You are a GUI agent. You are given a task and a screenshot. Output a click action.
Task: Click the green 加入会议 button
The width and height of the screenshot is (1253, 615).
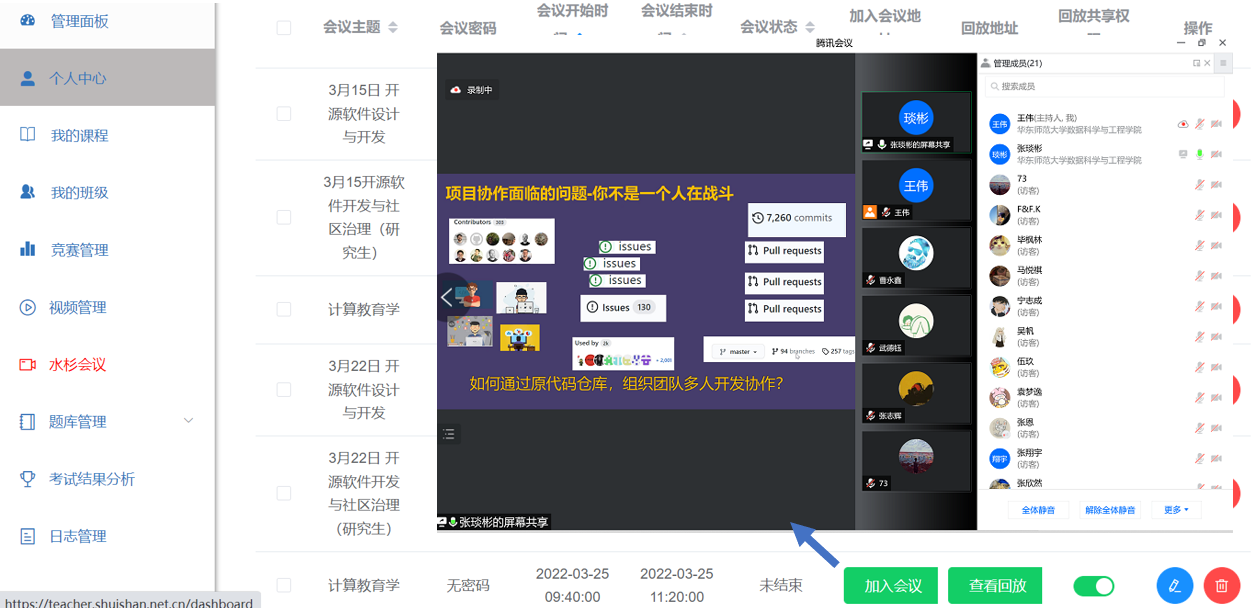point(890,585)
